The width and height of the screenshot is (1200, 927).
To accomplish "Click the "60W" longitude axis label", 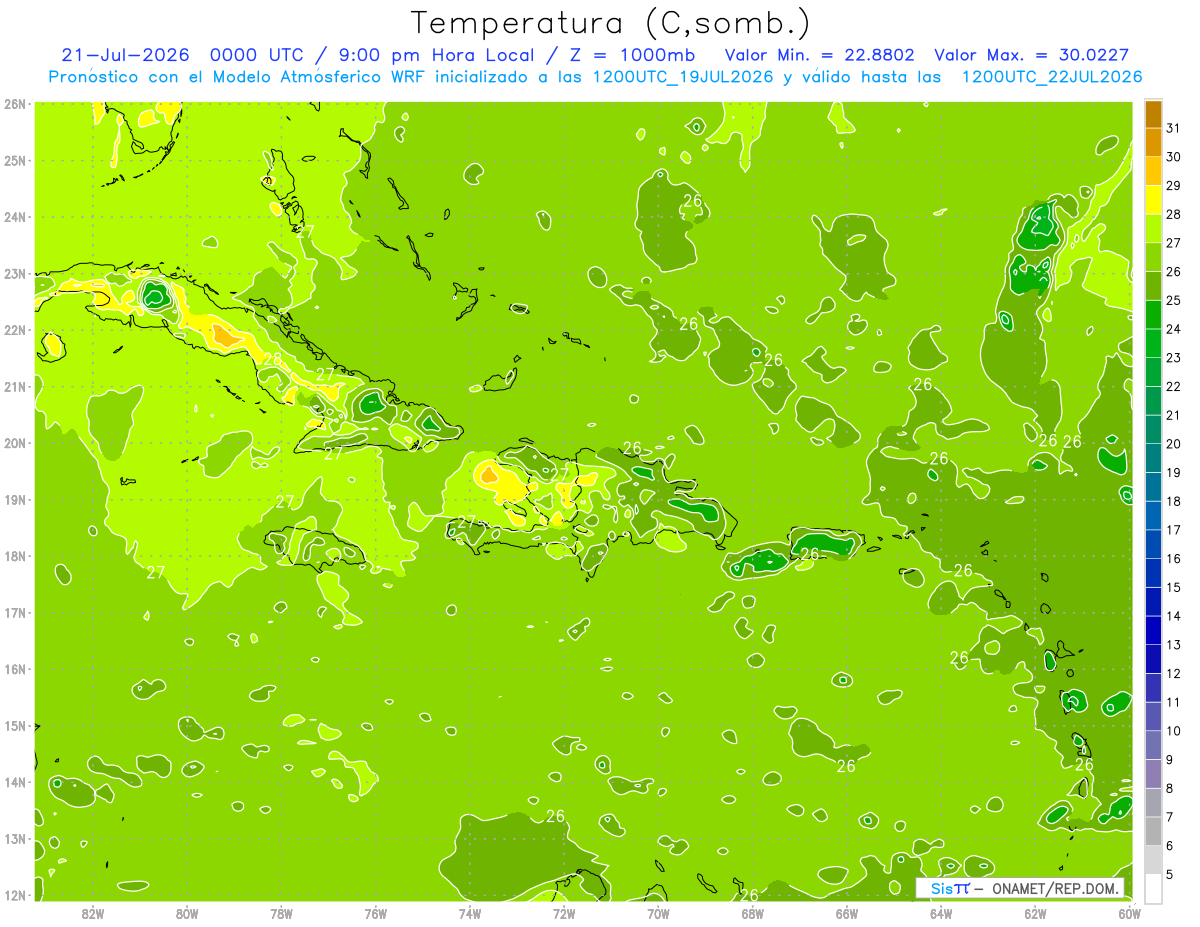I will pos(1130,913).
